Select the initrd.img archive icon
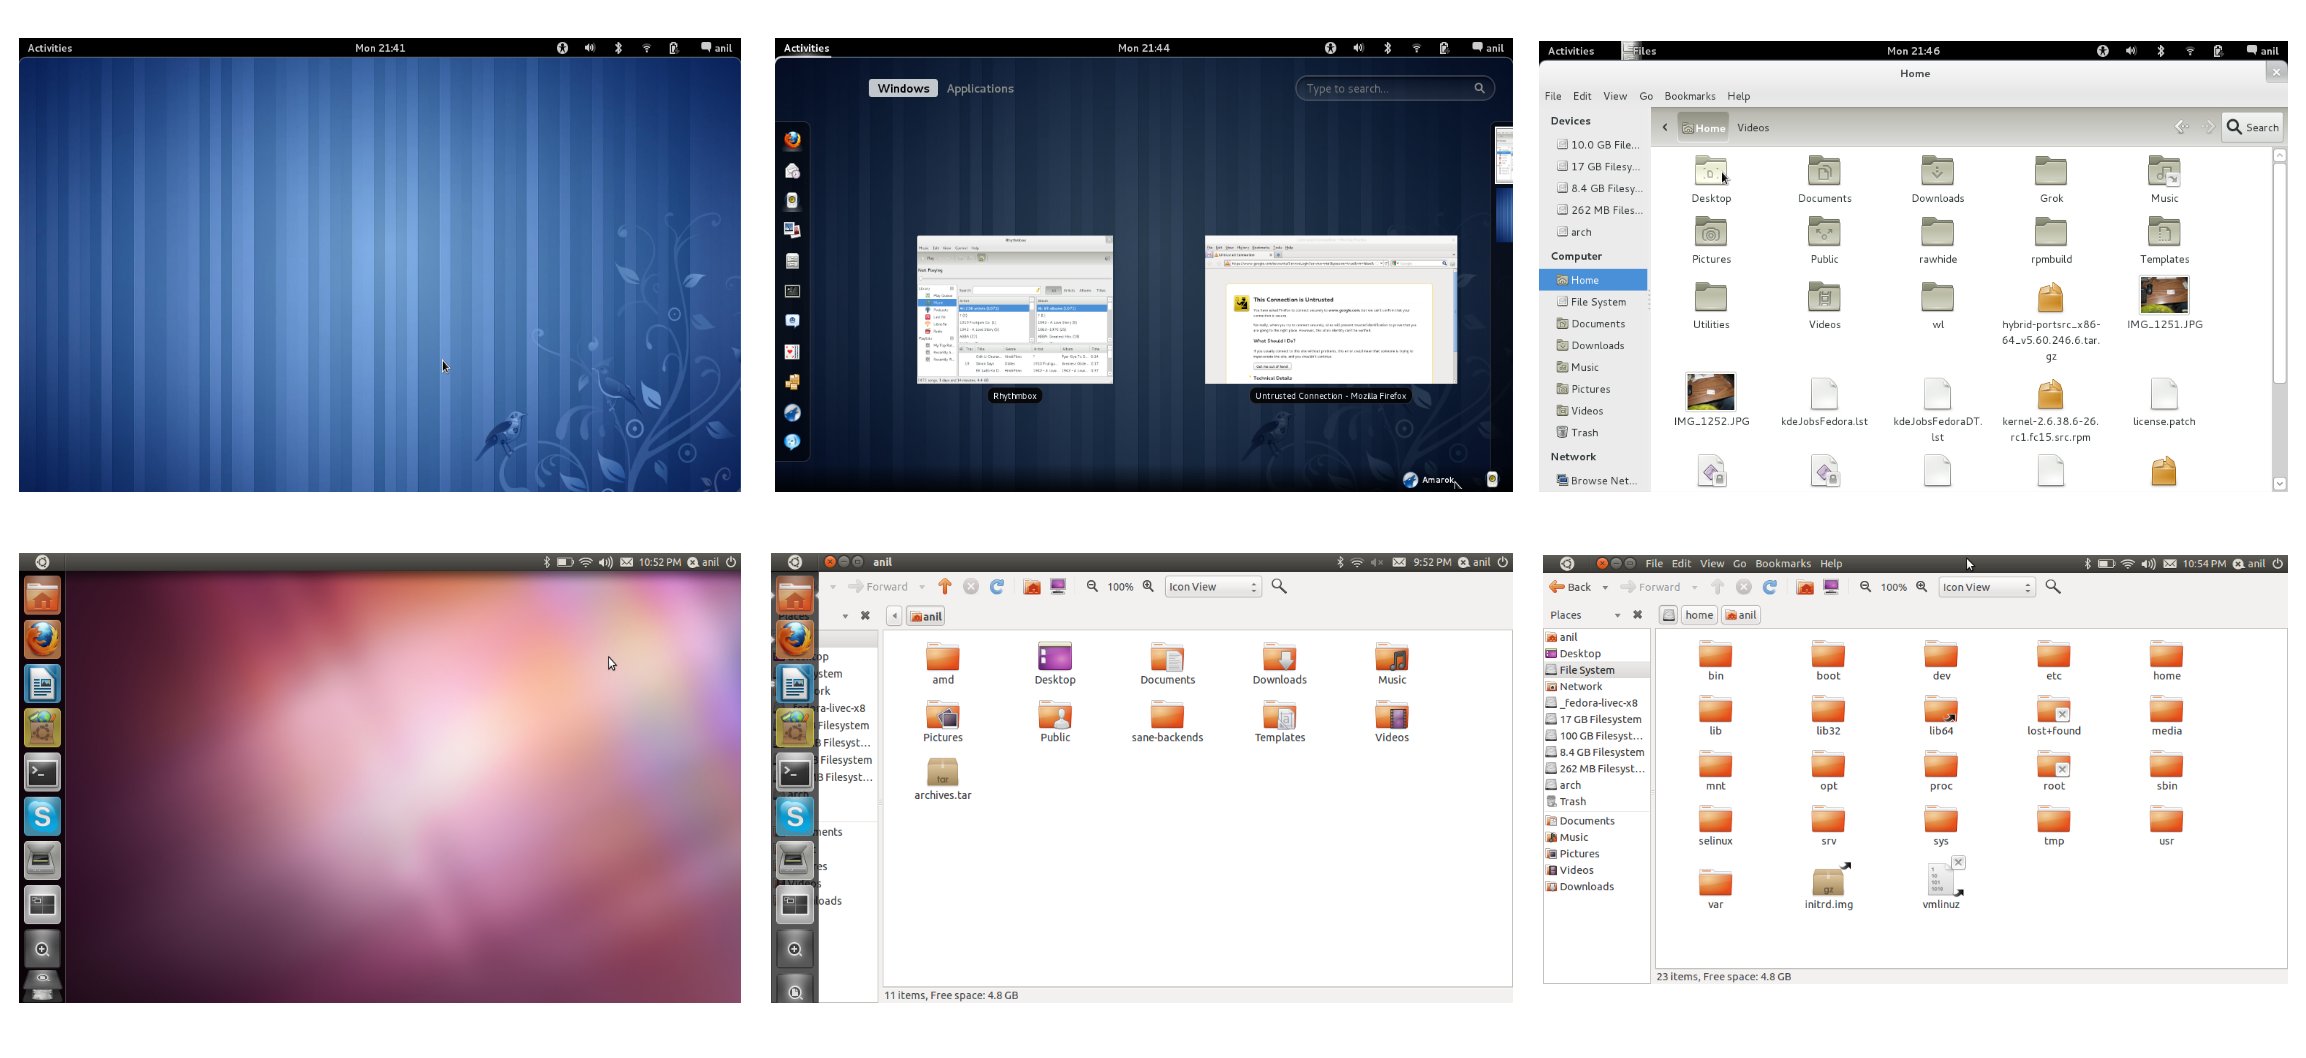The image size is (2306, 1058). pos(1828,881)
